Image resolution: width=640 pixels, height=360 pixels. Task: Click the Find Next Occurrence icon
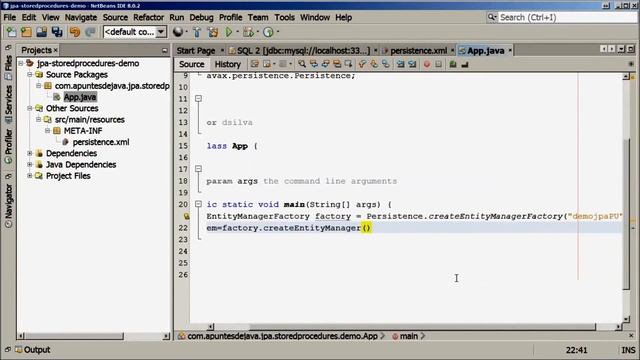[325, 64]
